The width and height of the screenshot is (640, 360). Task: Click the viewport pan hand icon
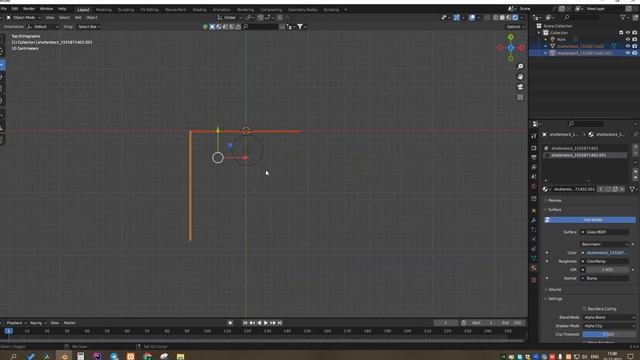tap(520, 77)
